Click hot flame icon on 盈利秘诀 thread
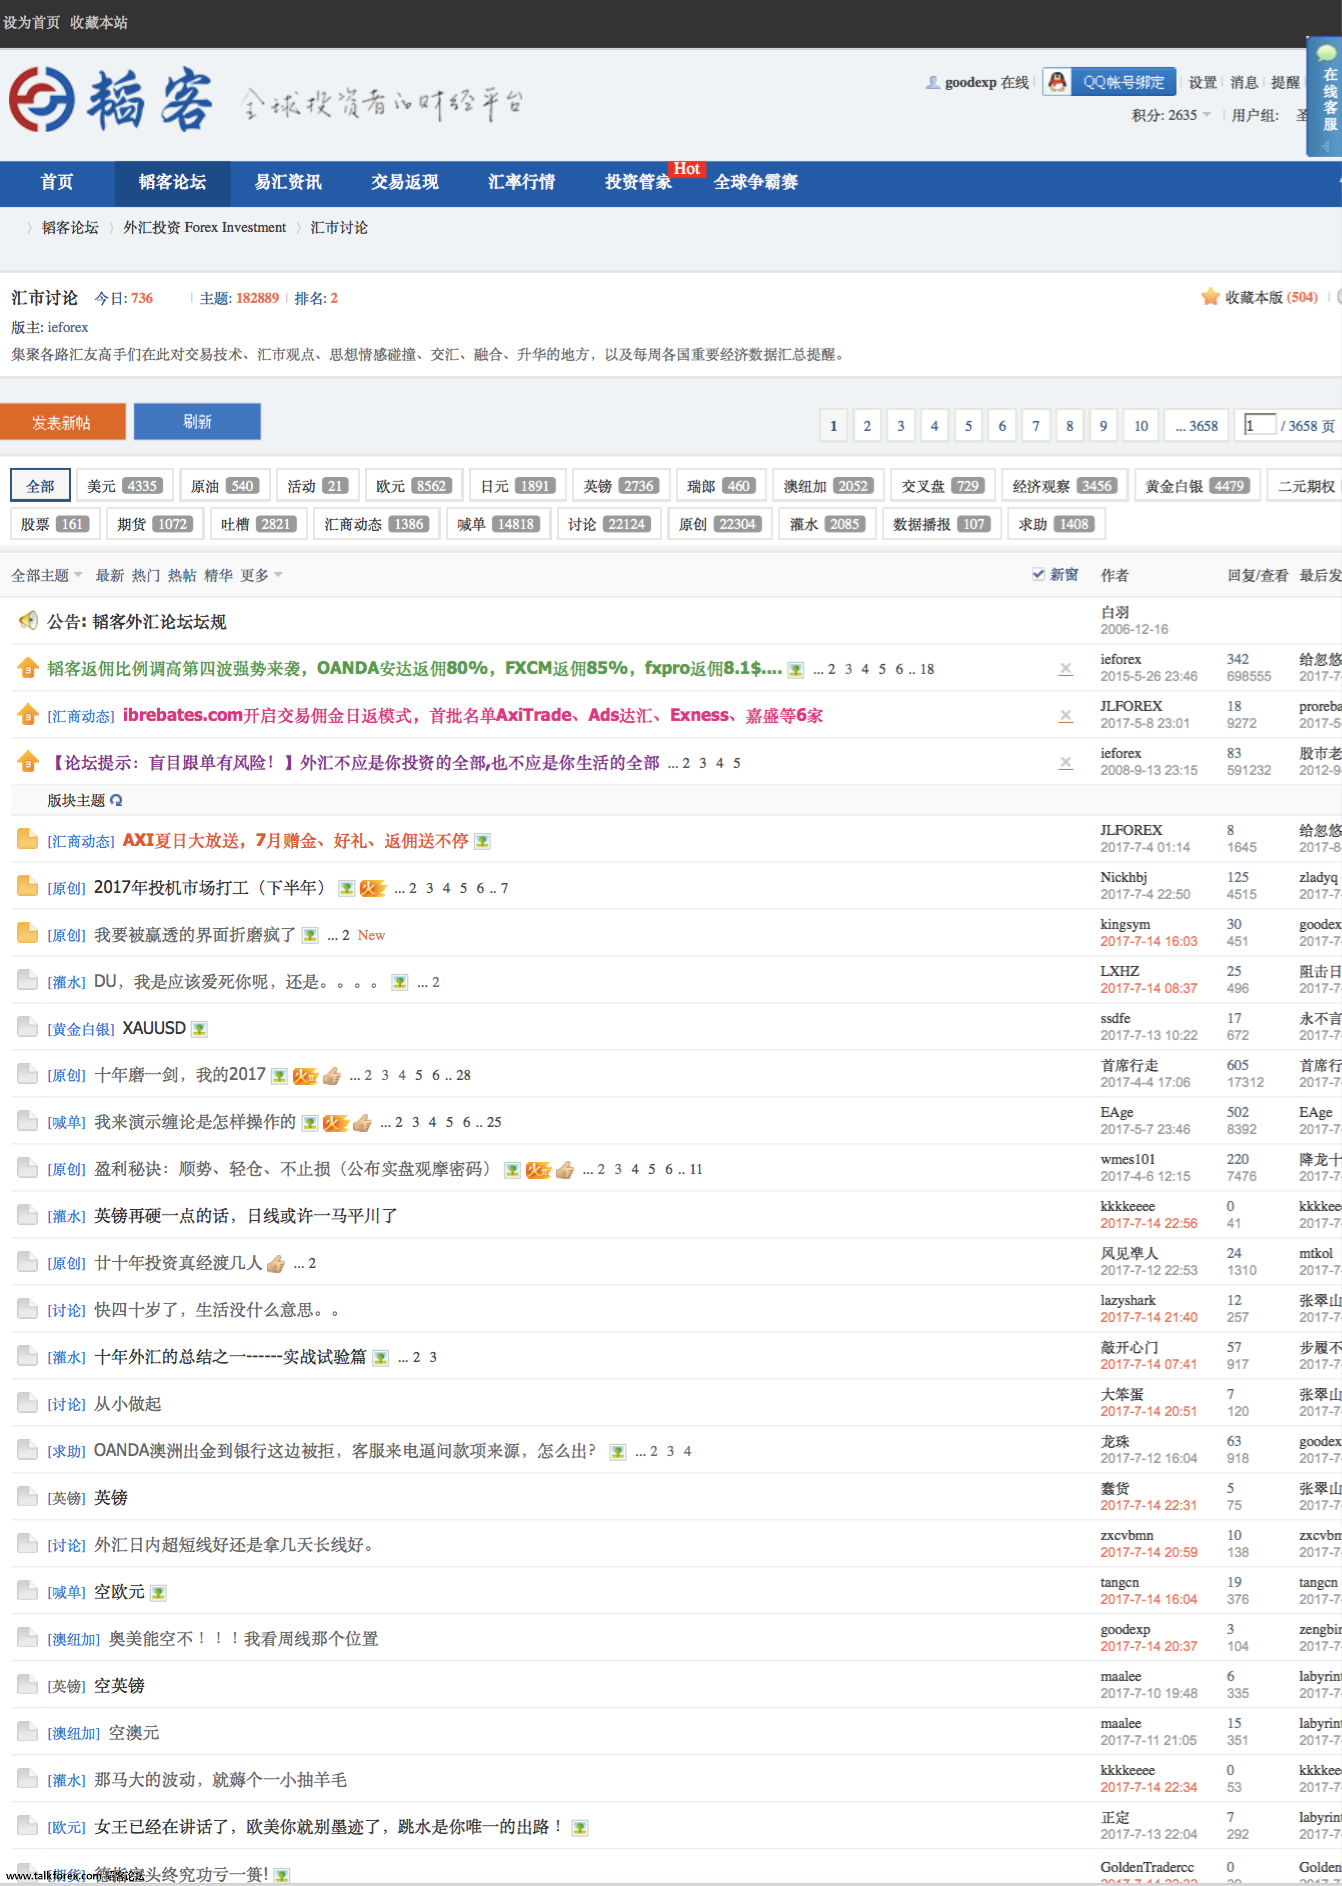The height and width of the screenshot is (1886, 1342). click(538, 1170)
